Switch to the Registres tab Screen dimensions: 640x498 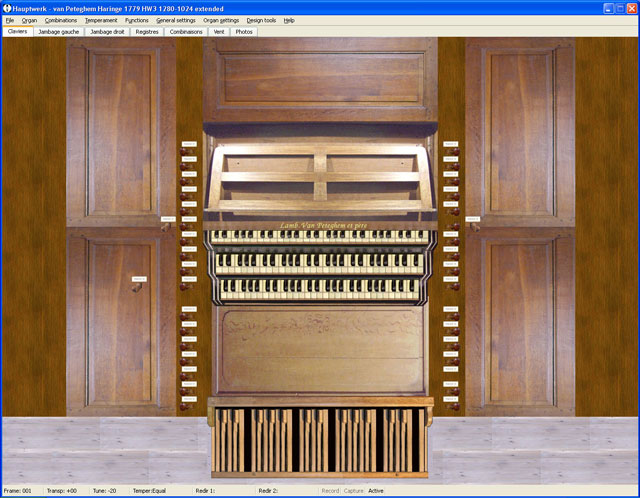tap(147, 31)
